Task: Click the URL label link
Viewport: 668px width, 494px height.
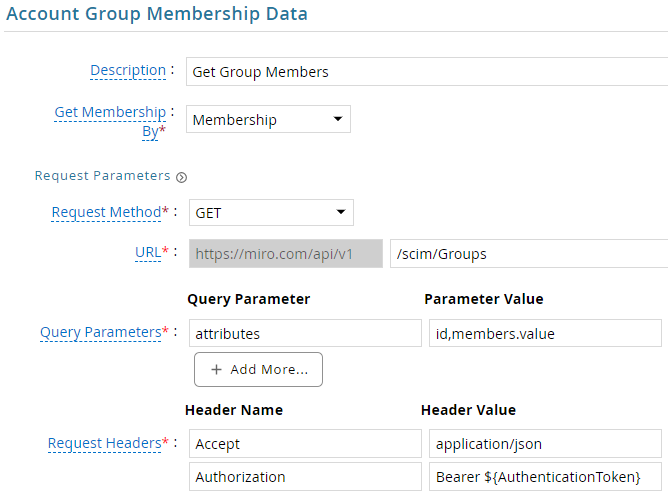Action: pyautogui.click(x=148, y=253)
